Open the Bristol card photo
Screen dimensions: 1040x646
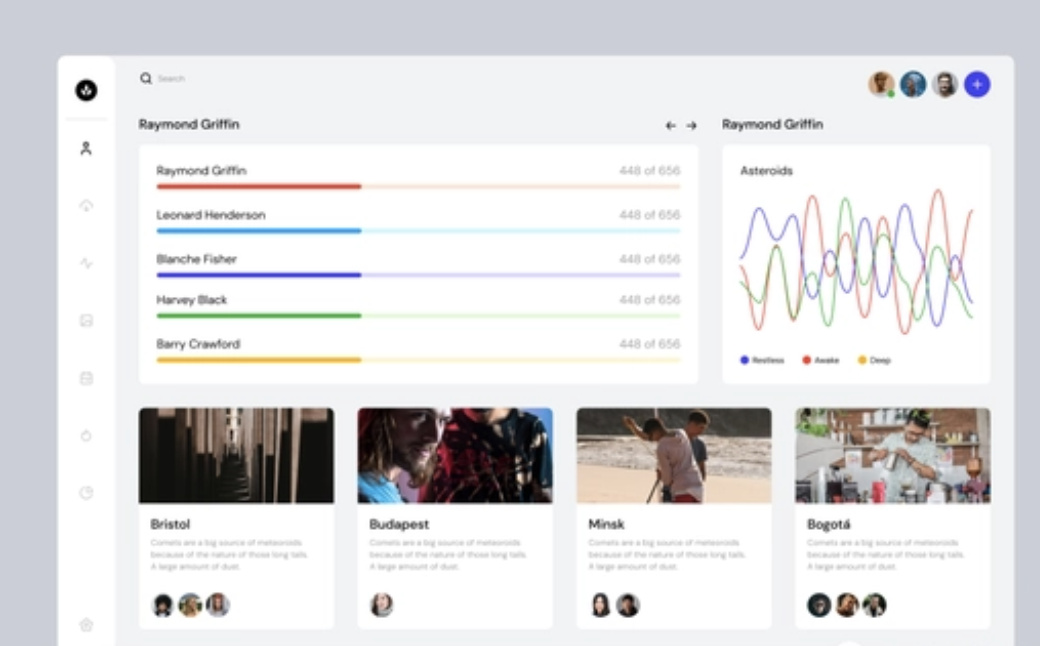coord(236,456)
